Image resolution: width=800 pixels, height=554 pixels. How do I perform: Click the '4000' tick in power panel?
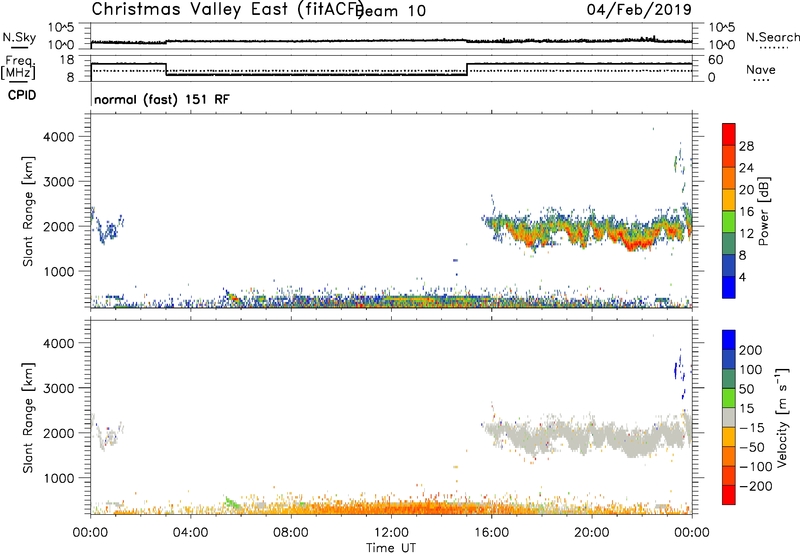58,137
